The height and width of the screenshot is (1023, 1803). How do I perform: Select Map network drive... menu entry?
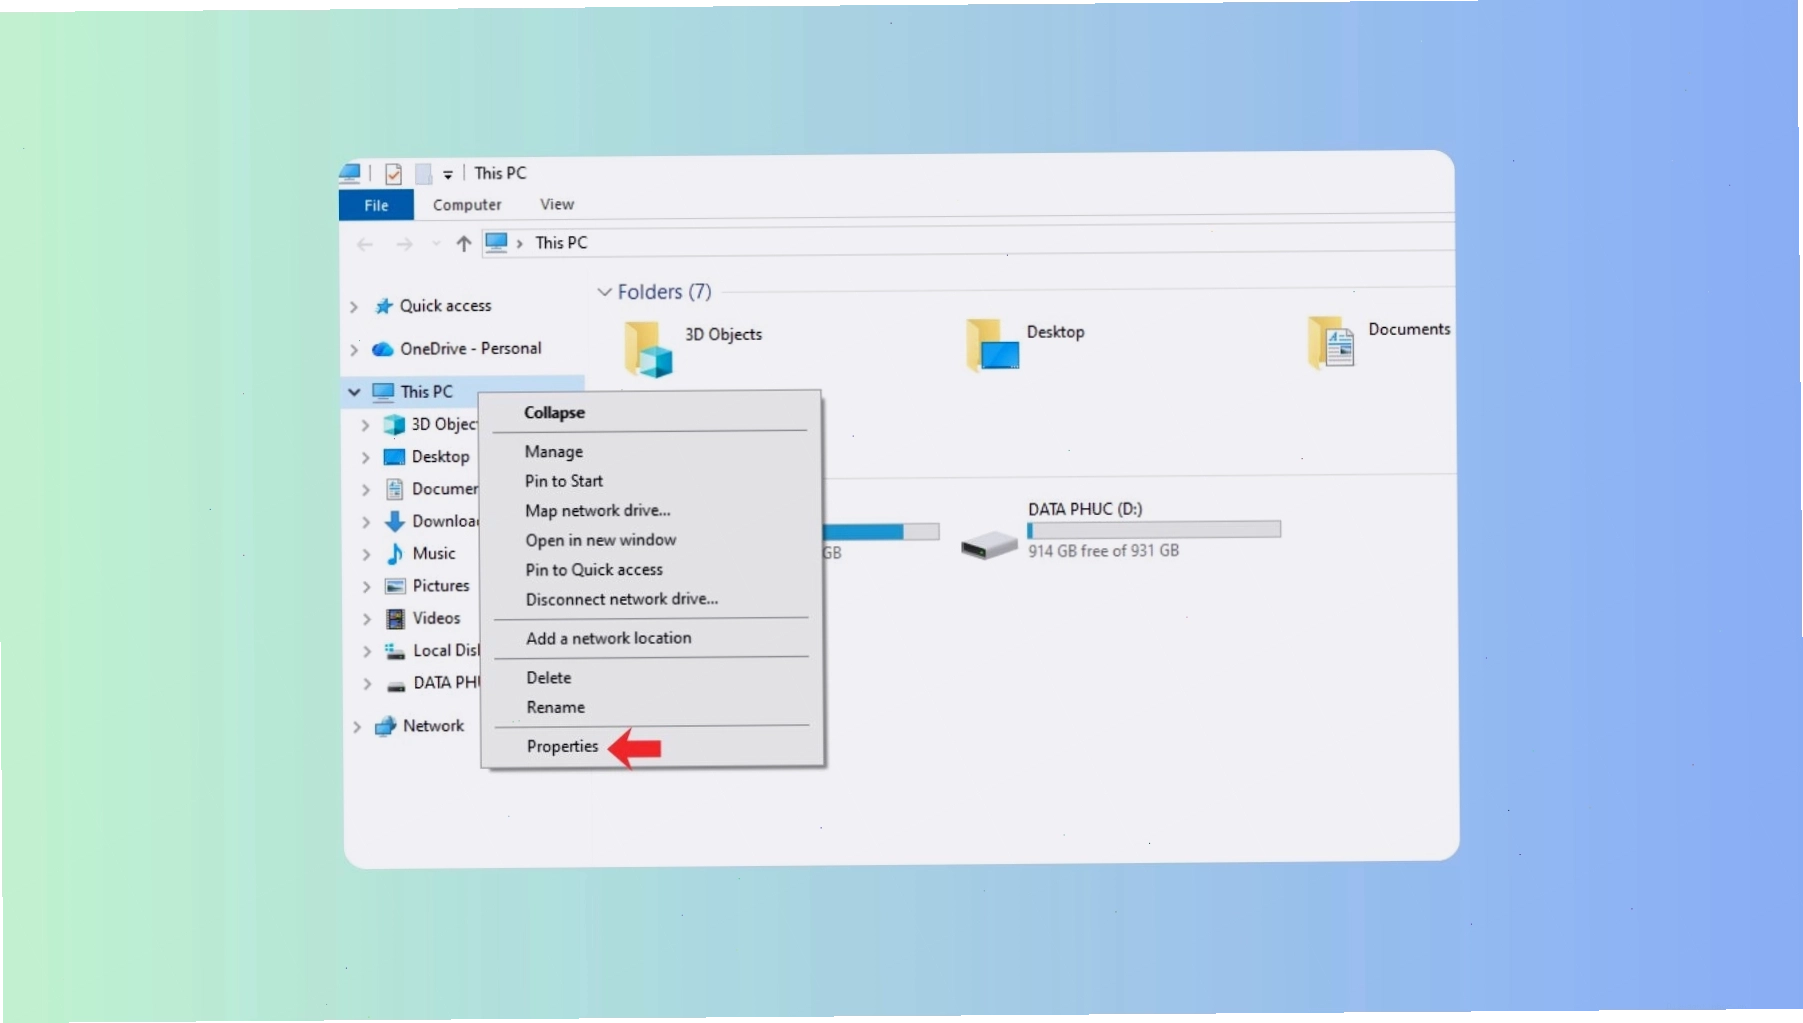tap(597, 510)
